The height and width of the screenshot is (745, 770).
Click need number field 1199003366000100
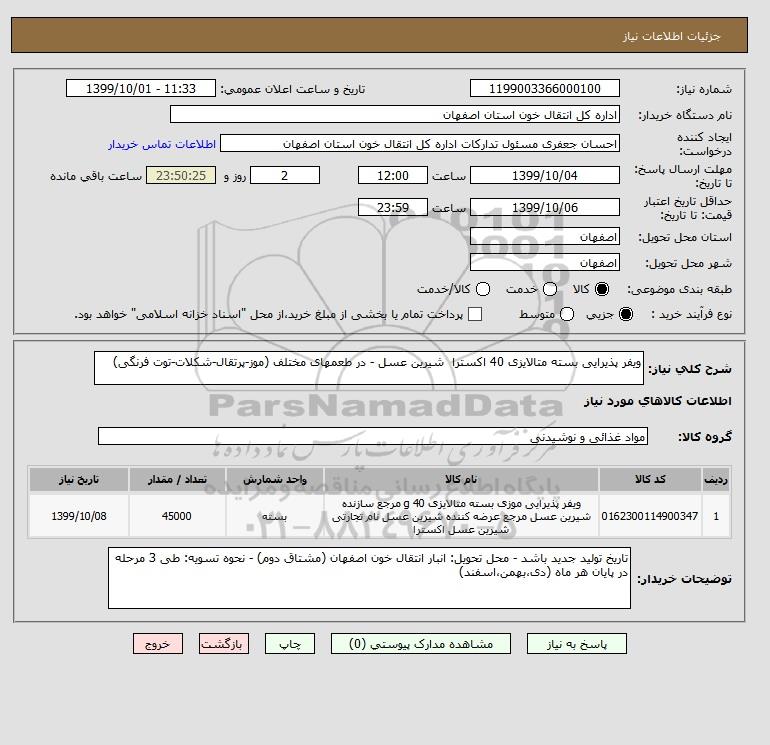pos(545,88)
